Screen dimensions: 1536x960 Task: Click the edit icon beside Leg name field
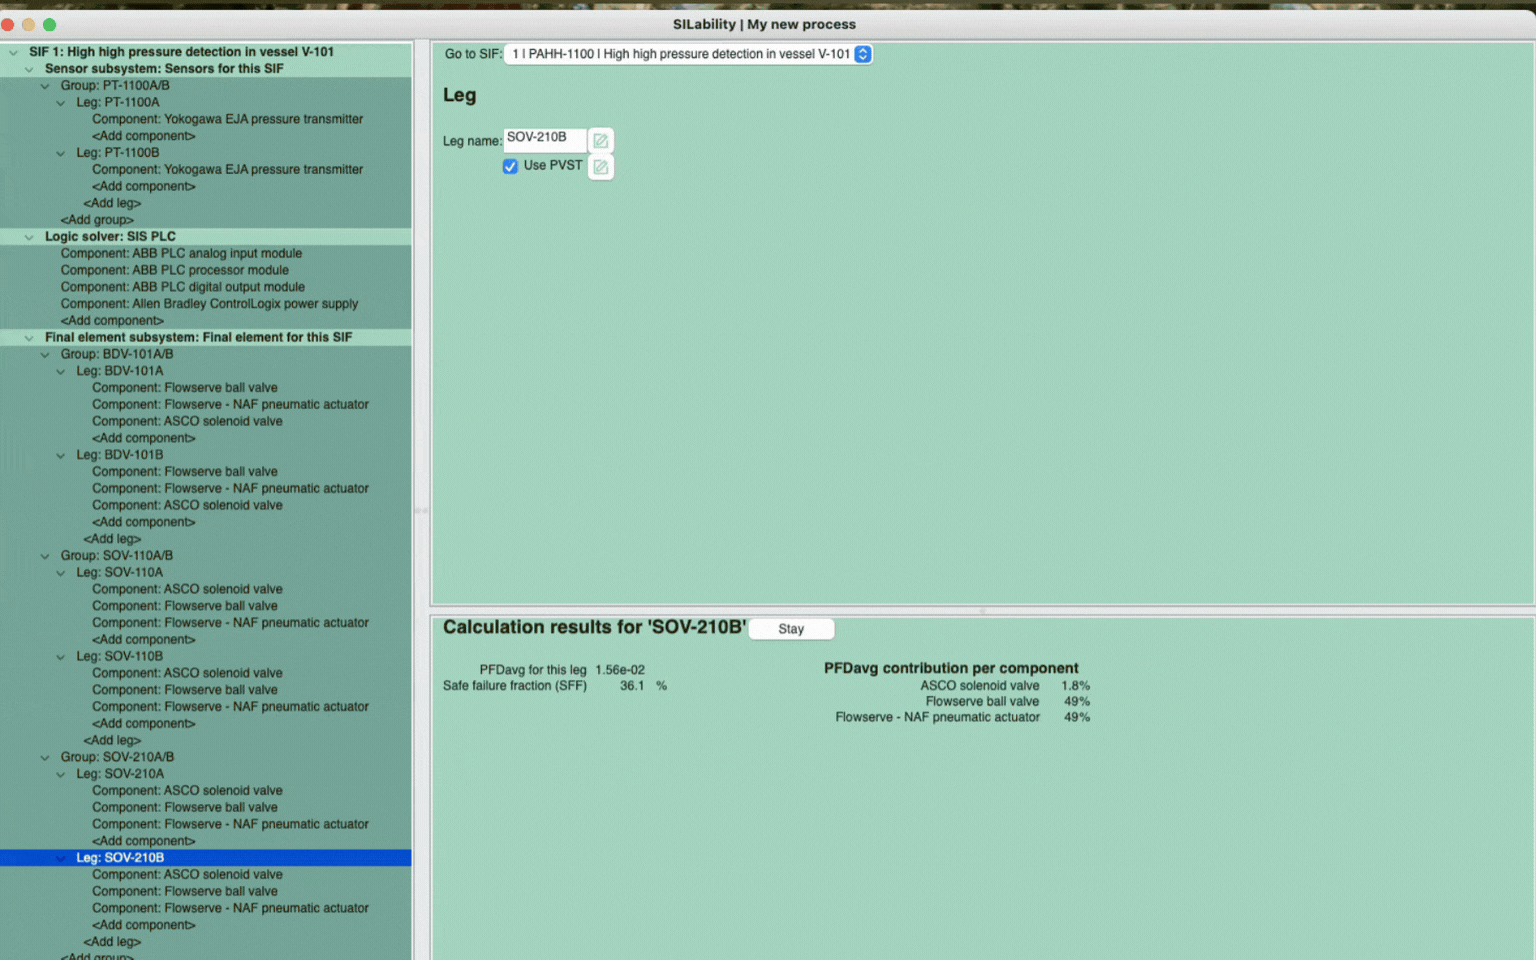coord(600,141)
